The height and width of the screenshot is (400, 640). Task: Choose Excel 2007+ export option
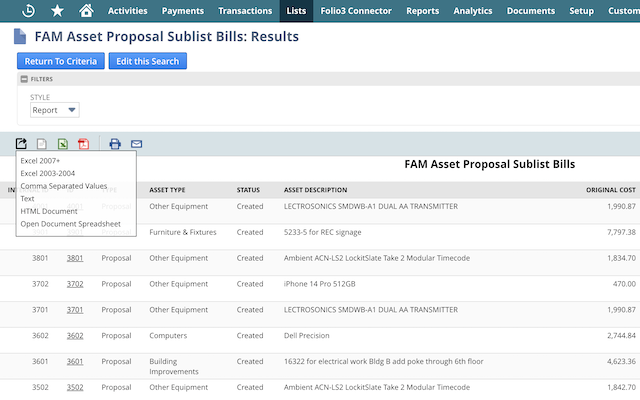(40, 161)
